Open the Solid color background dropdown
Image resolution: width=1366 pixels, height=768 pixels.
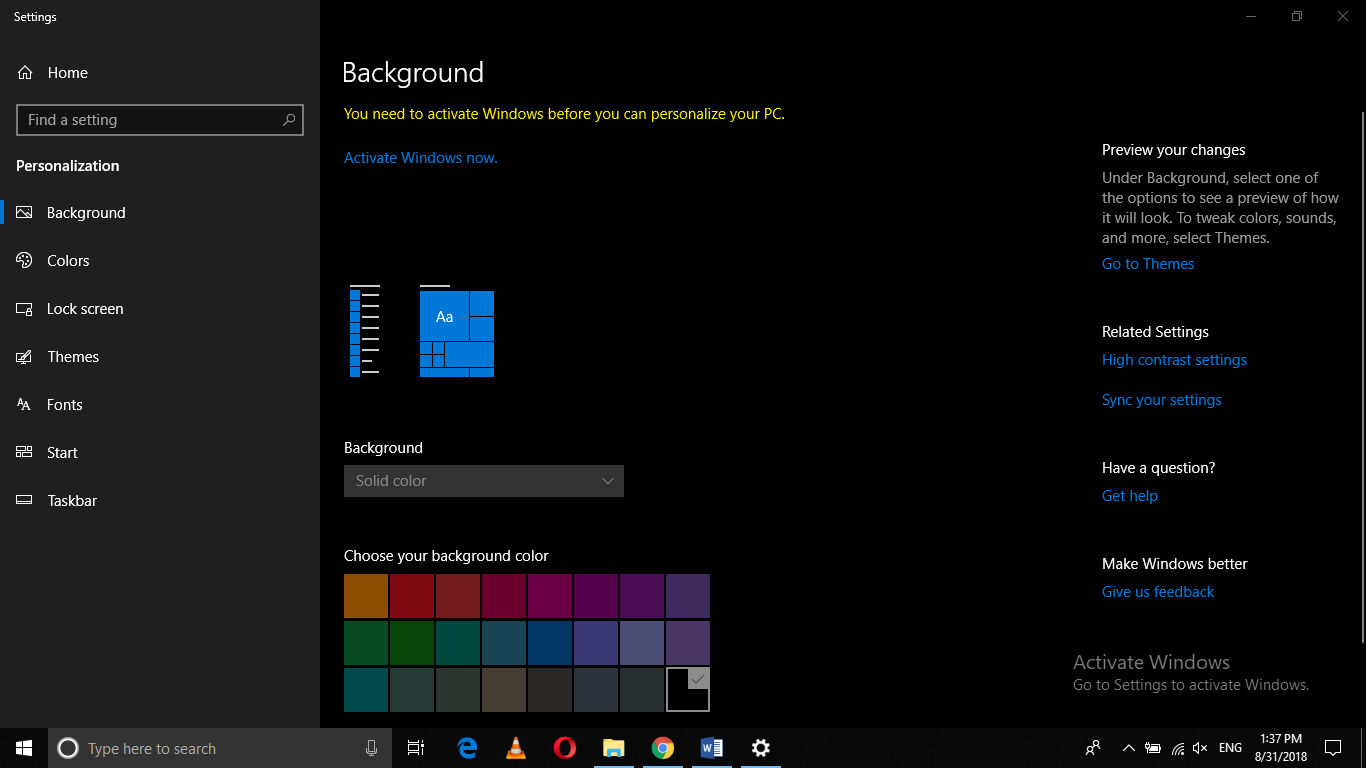coord(484,481)
